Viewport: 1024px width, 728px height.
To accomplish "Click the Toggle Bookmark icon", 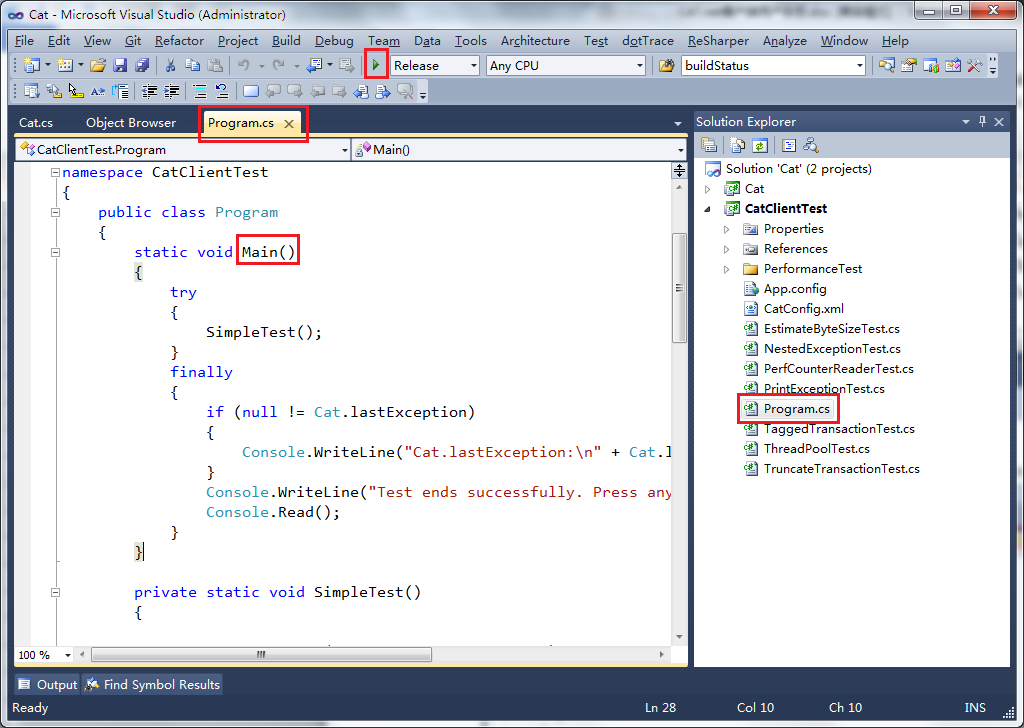I will [x=251, y=91].
